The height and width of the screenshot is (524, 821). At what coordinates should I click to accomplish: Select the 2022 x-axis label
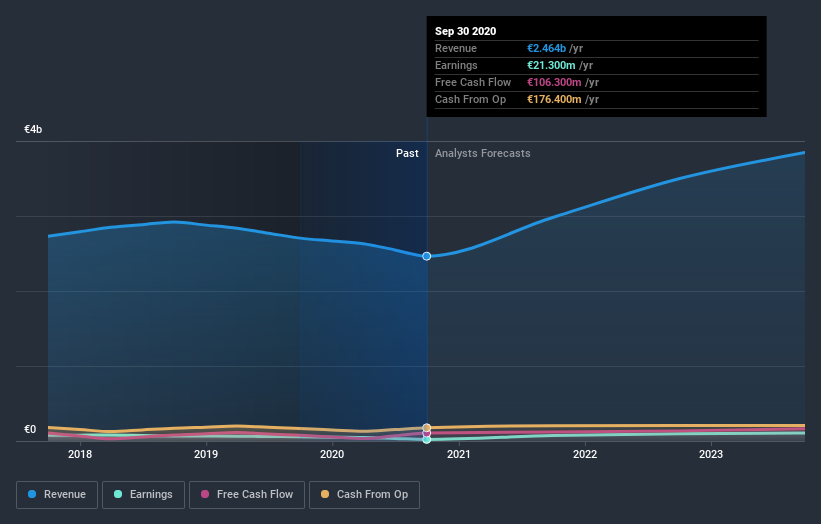[585, 454]
